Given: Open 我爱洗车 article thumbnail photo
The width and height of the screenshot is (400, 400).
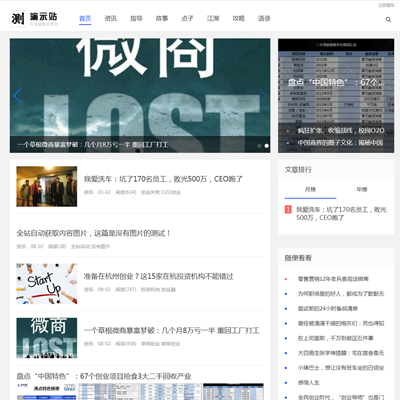Looking at the screenshot, I should (x=47, y=186).
